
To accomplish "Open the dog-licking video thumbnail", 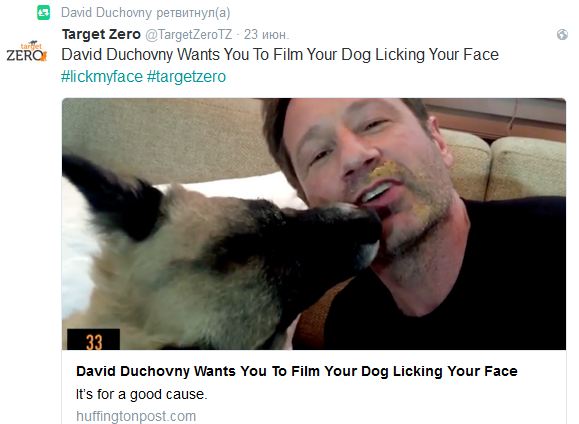I will [314, 224].
